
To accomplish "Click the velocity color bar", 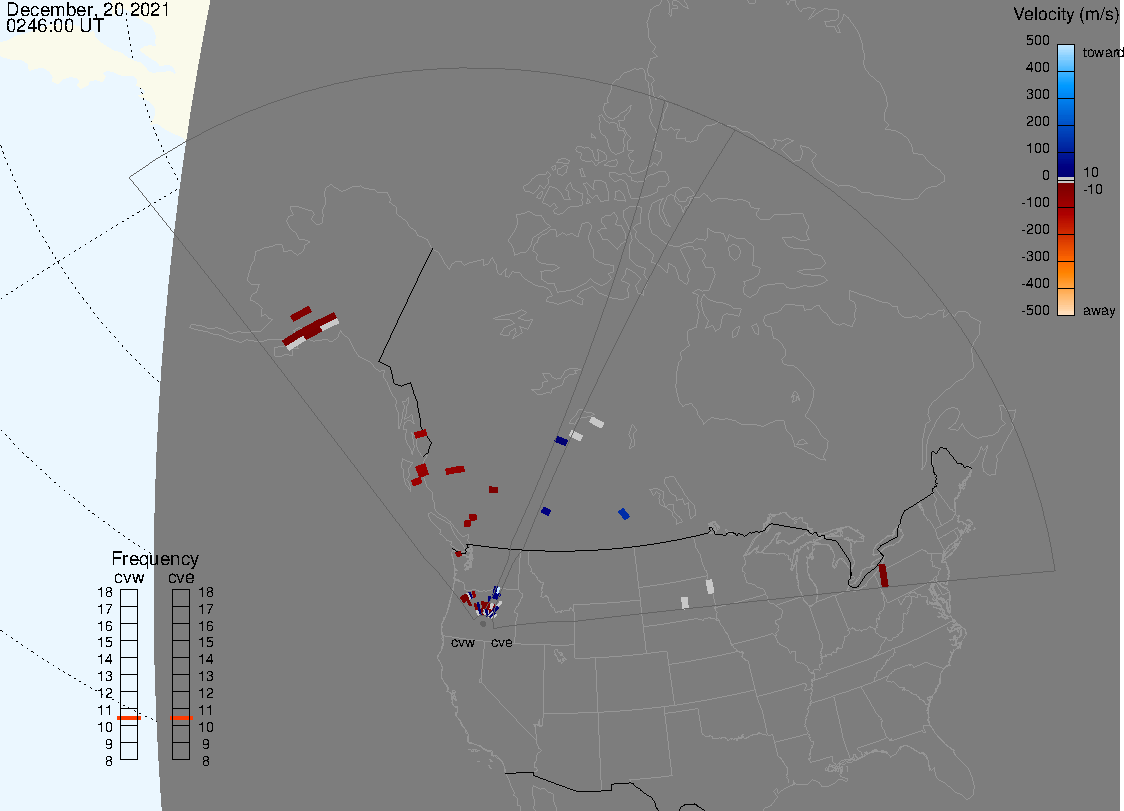I will click(x=1066, y=180).
